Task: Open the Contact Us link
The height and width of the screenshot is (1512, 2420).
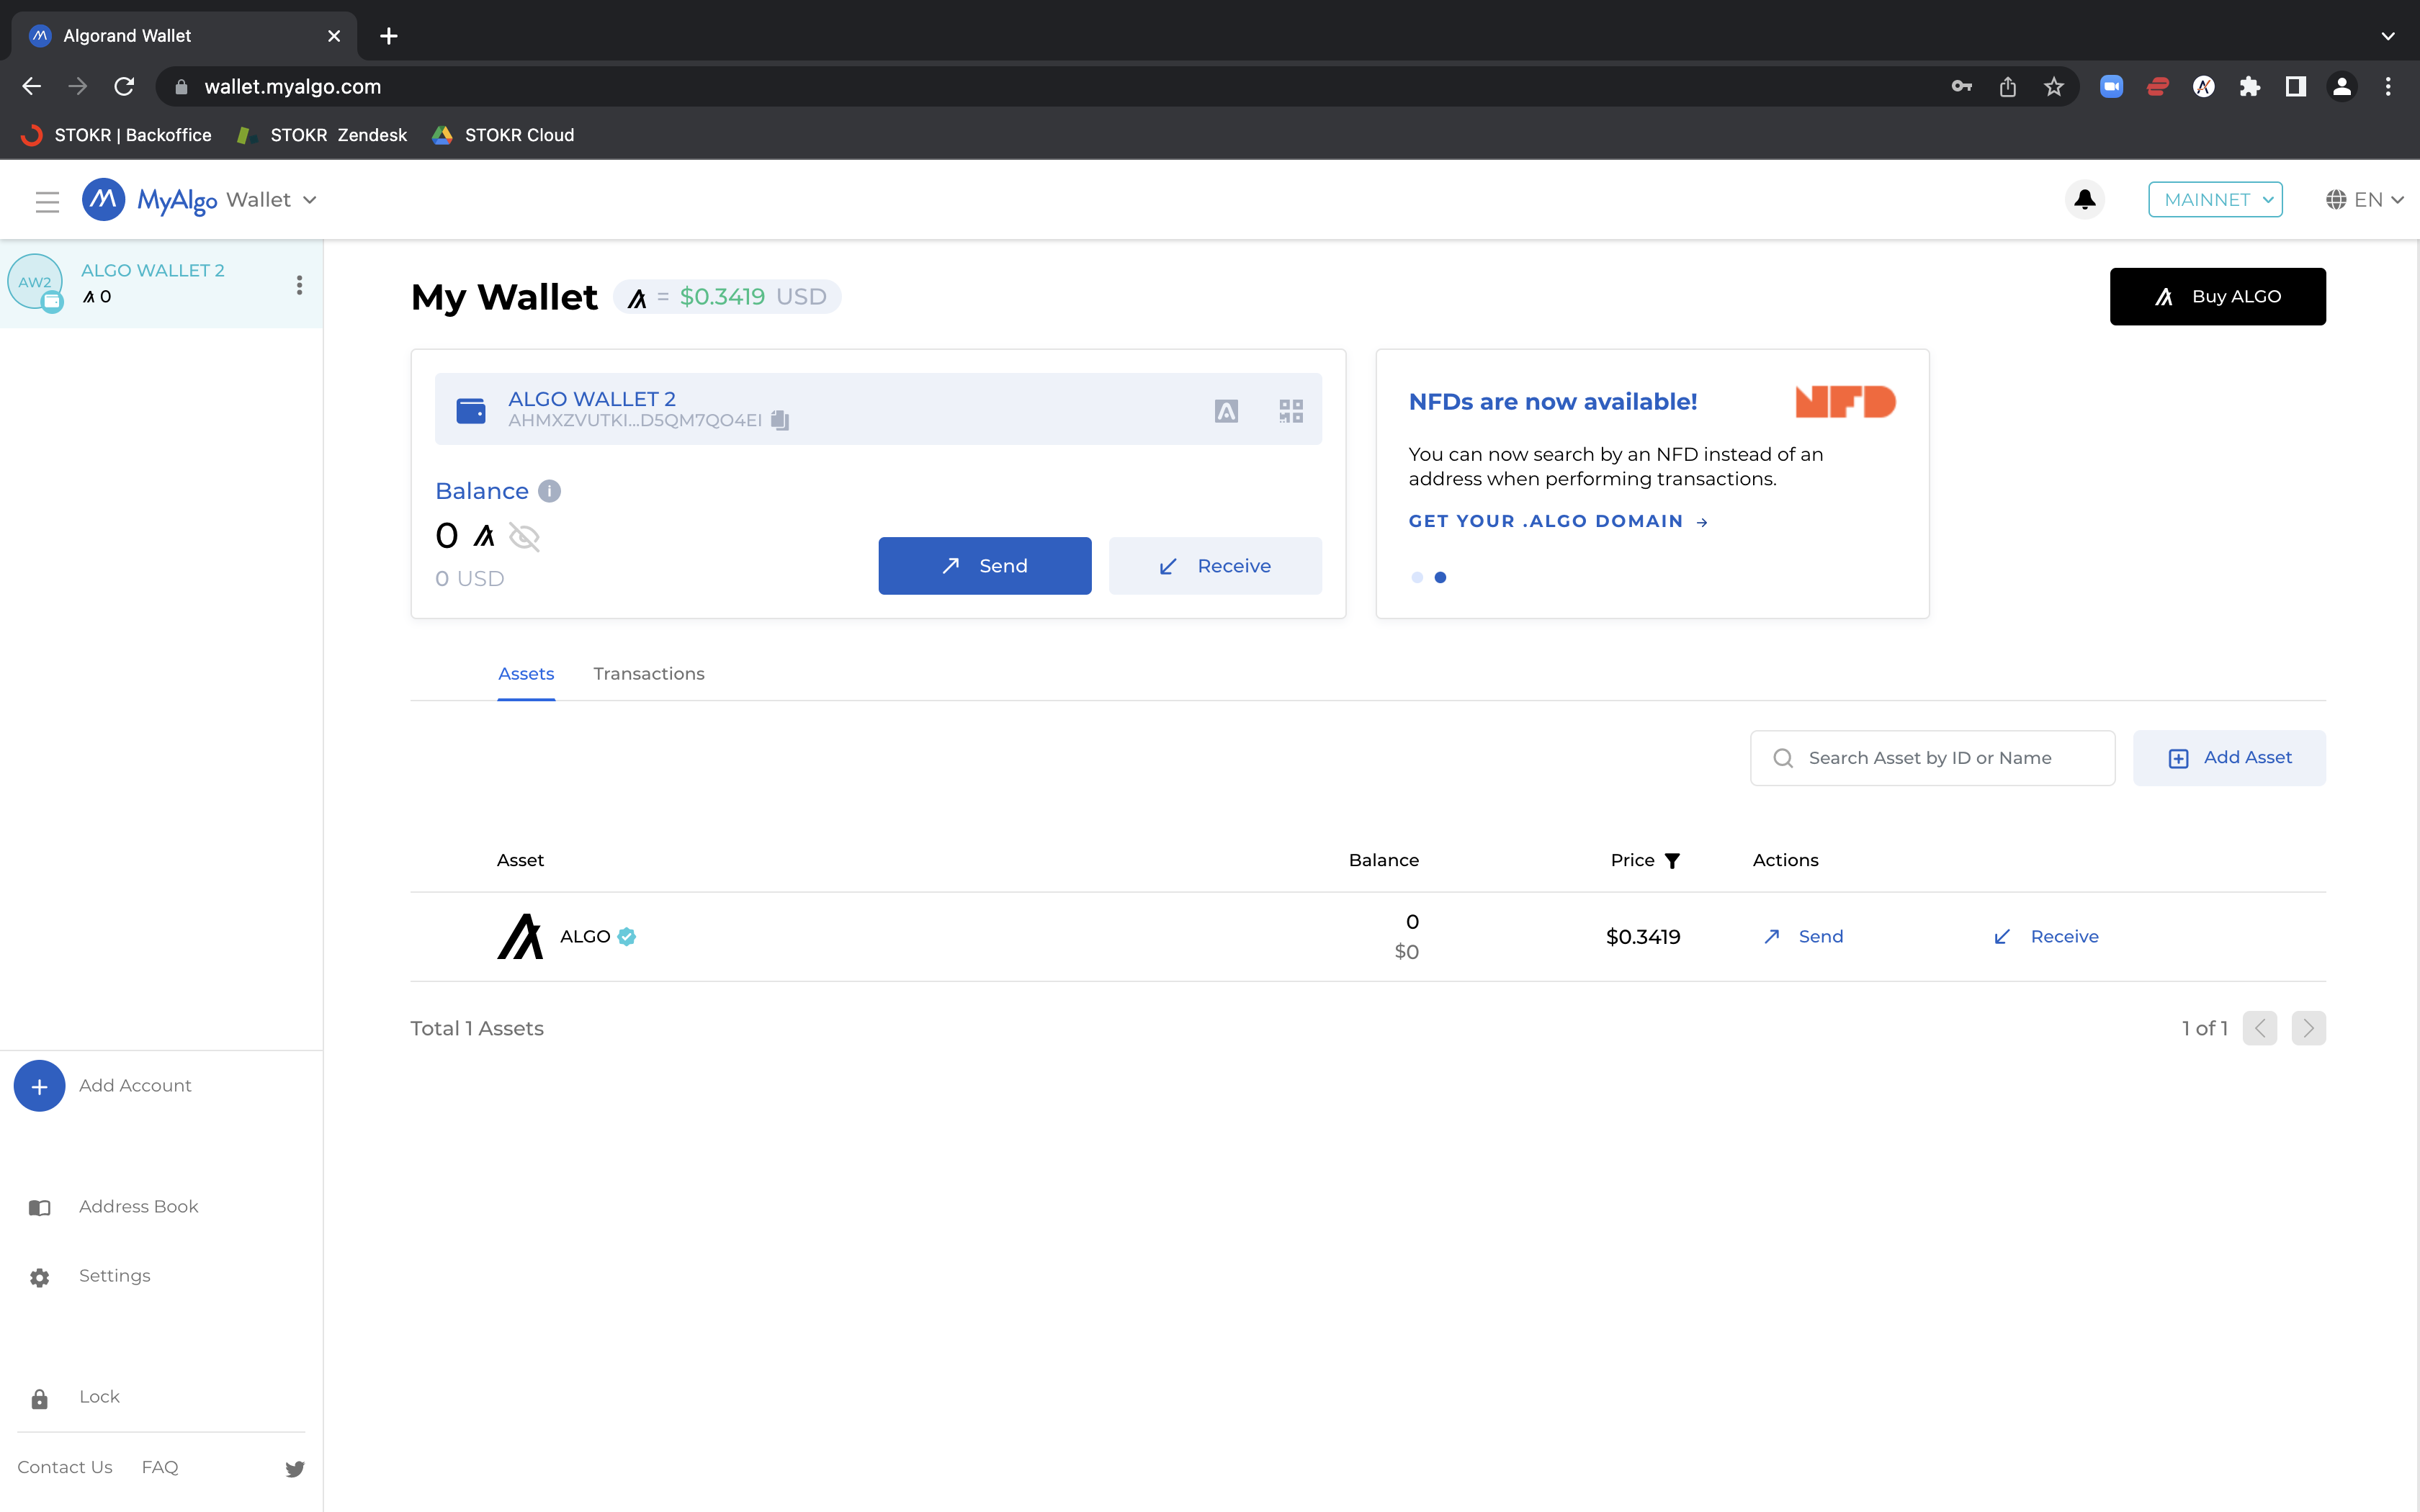Action: (x=65, y=1467)
